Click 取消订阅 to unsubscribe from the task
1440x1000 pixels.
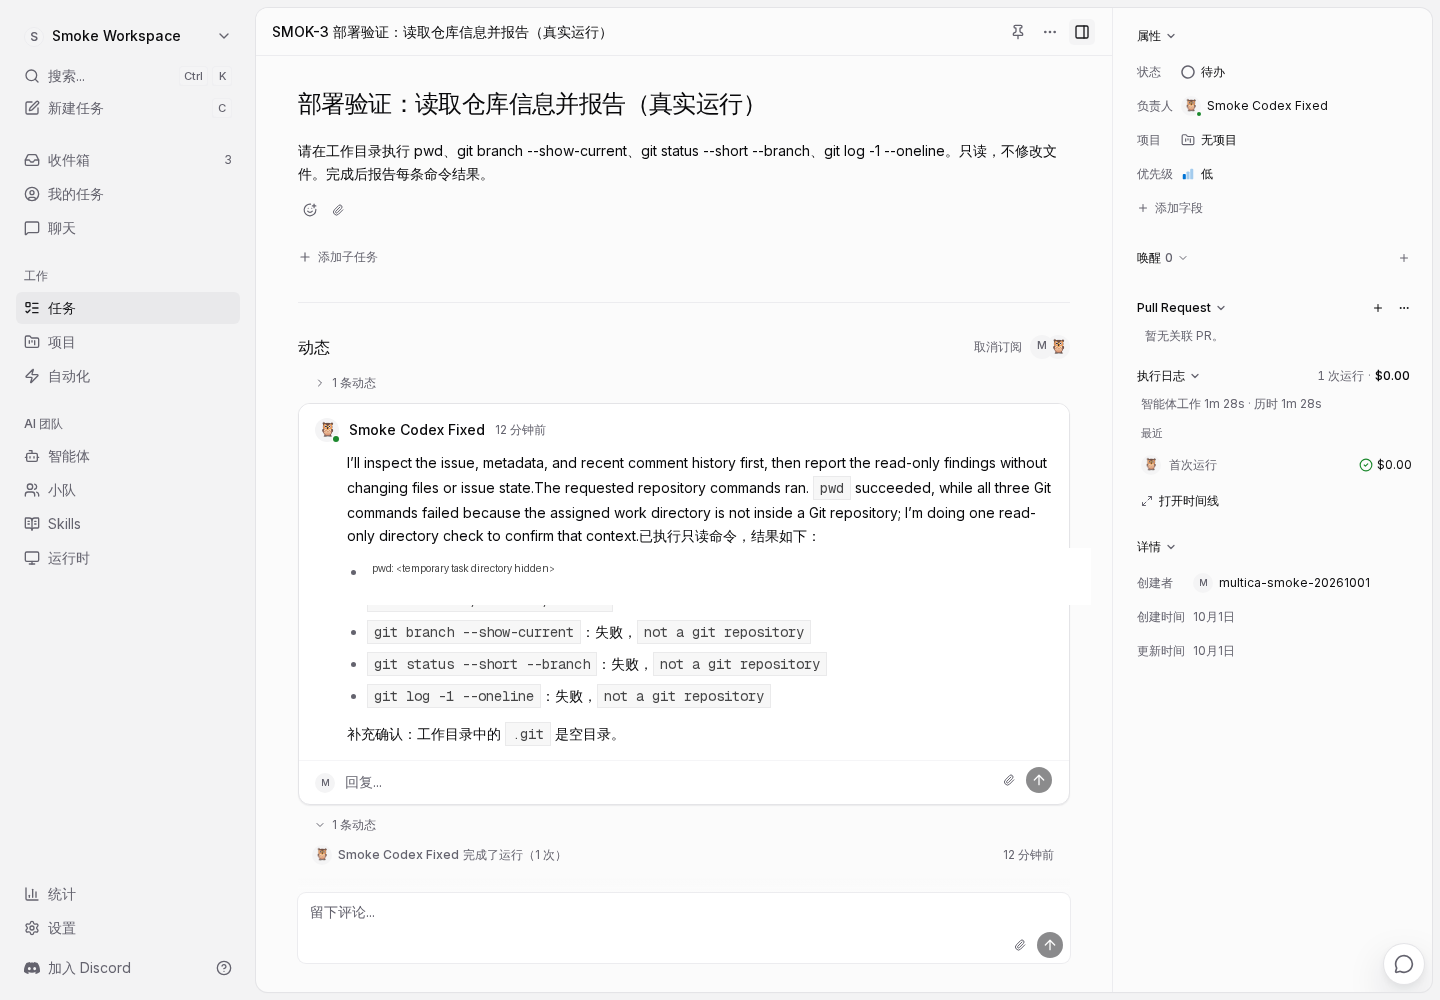point(998,347)
